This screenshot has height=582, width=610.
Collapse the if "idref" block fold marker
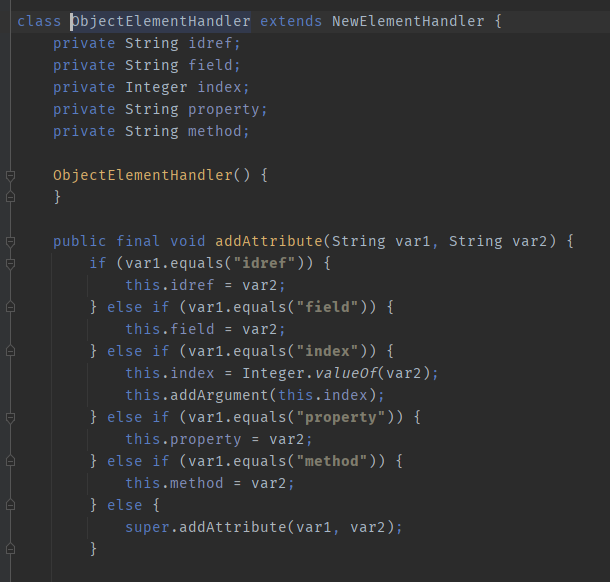tap(11, 264)
